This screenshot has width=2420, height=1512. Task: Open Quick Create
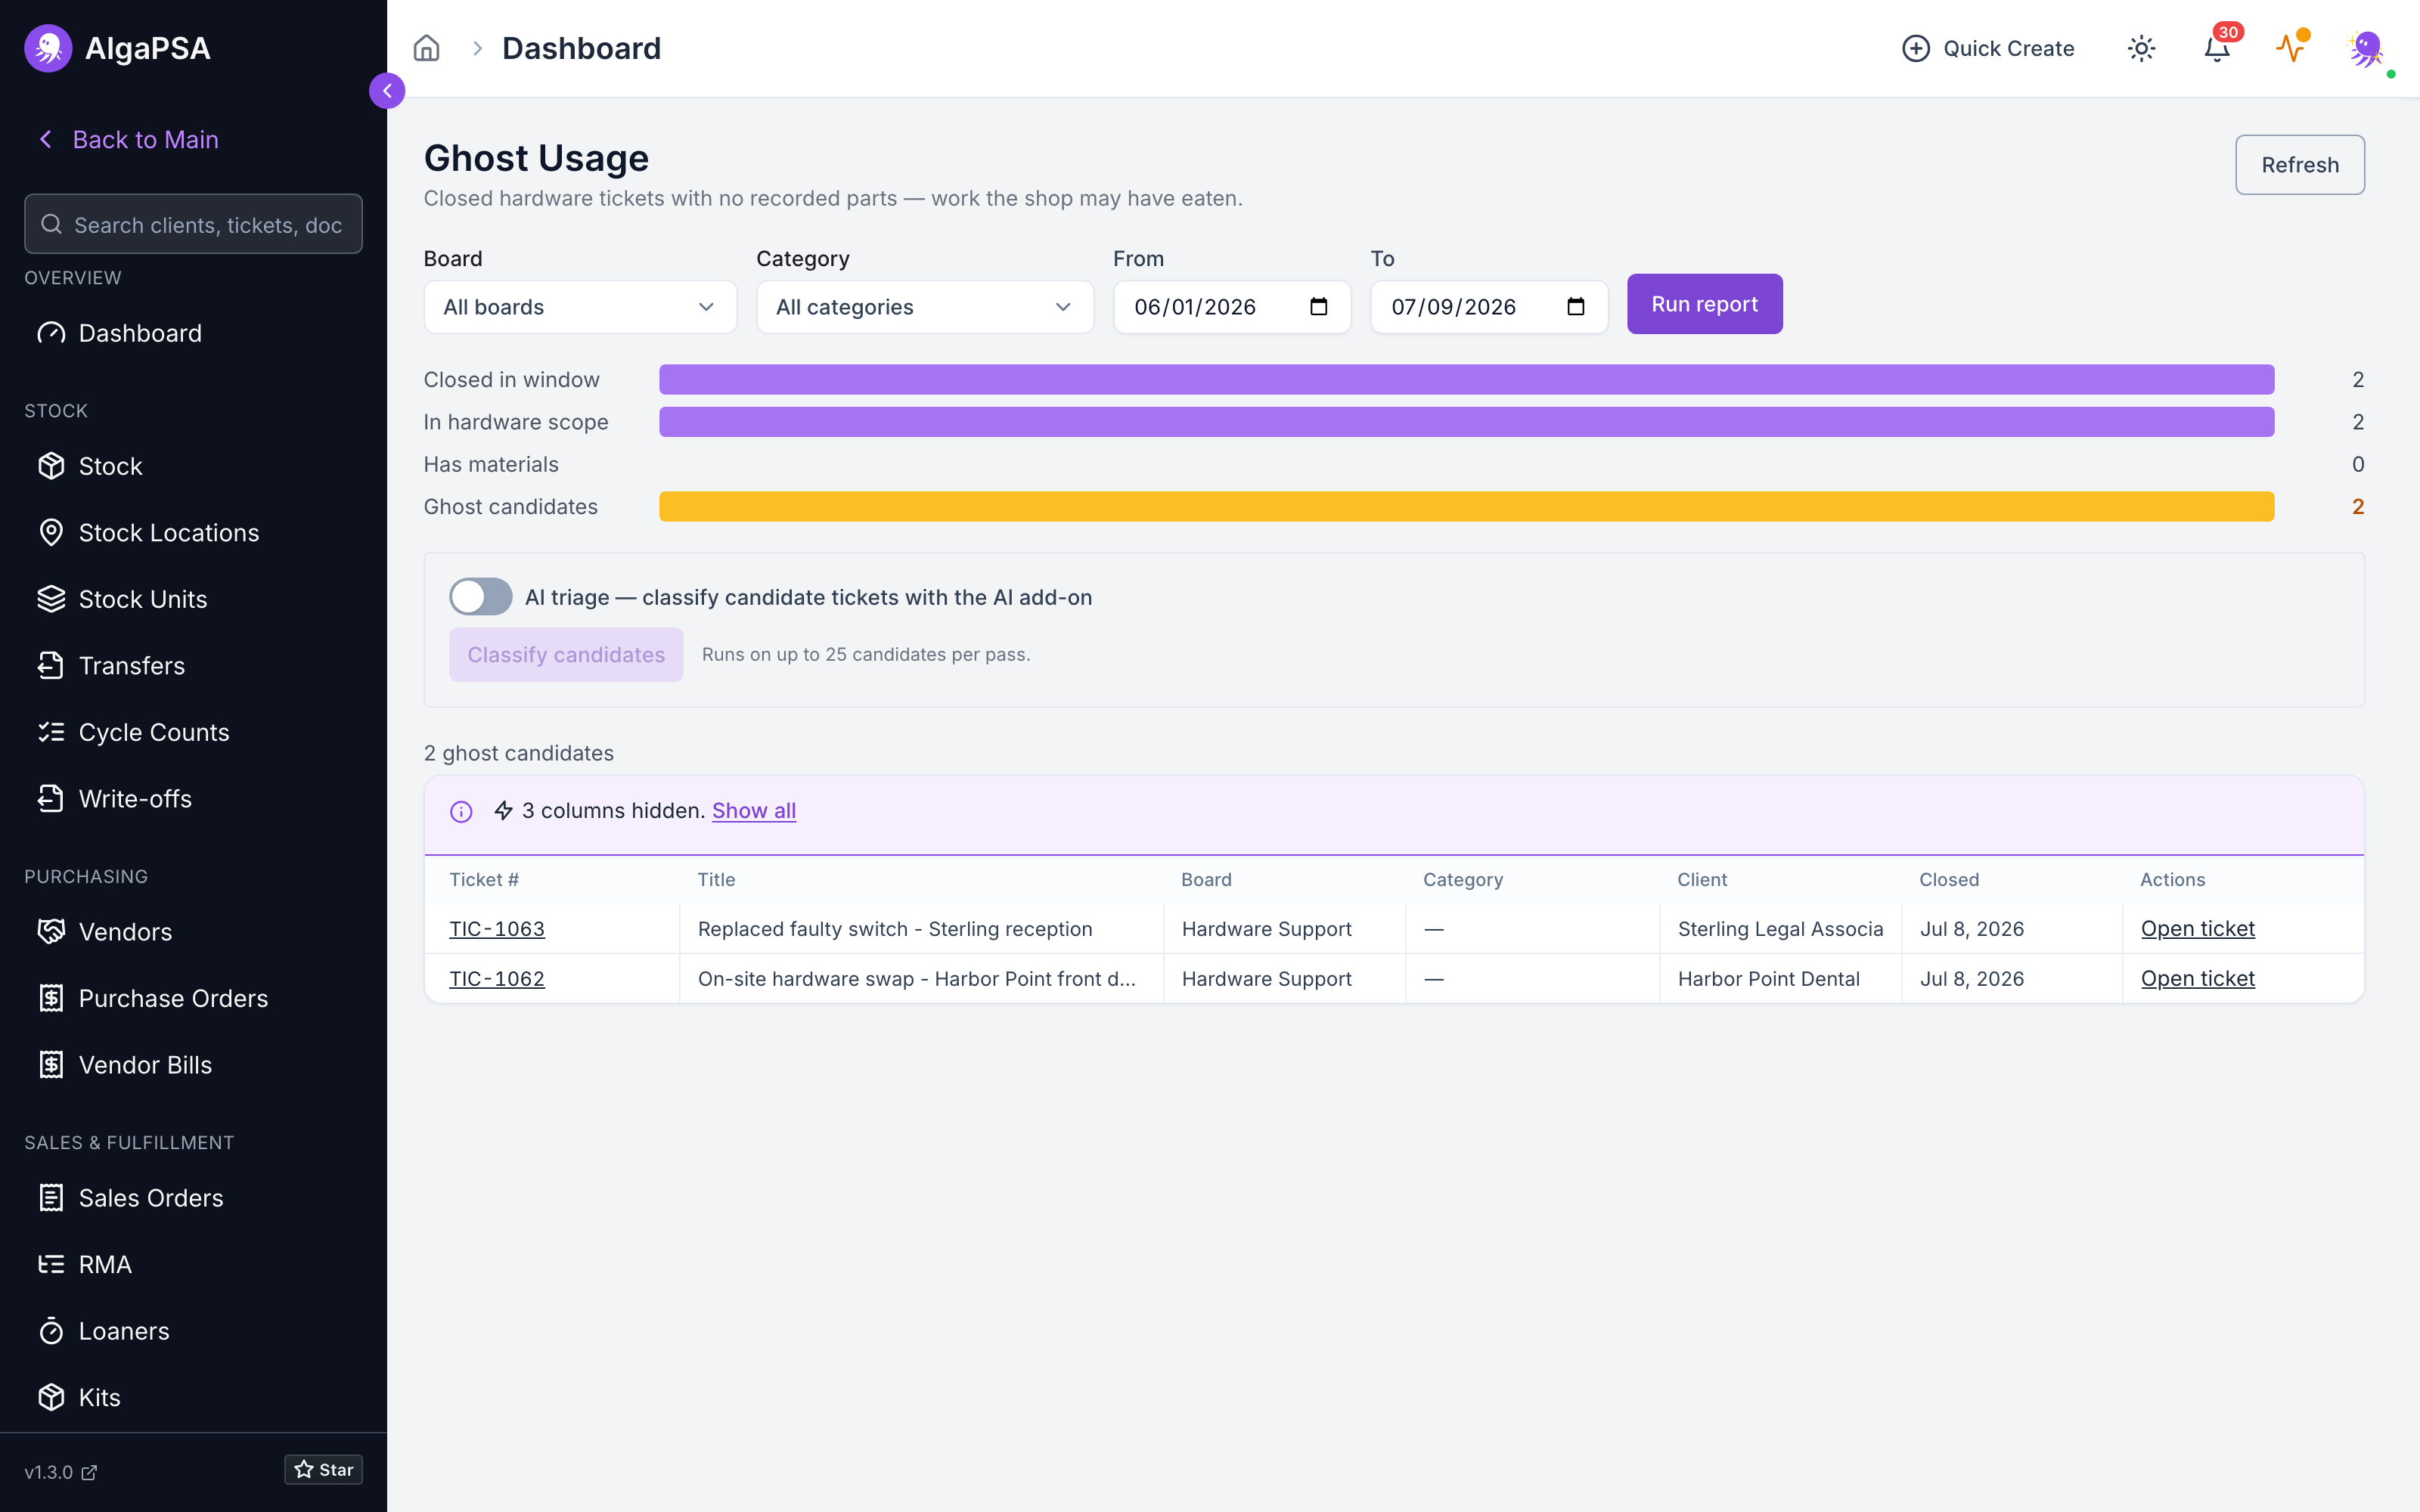click(x=1988, y=48)
